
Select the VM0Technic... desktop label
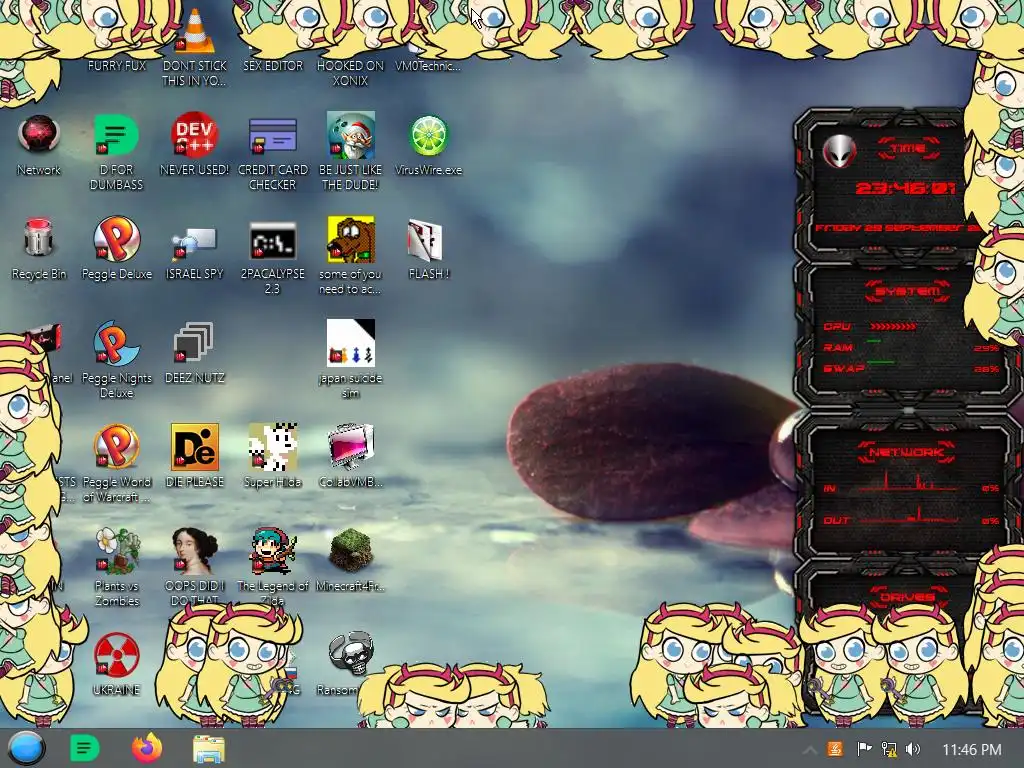tap(428, 65)
